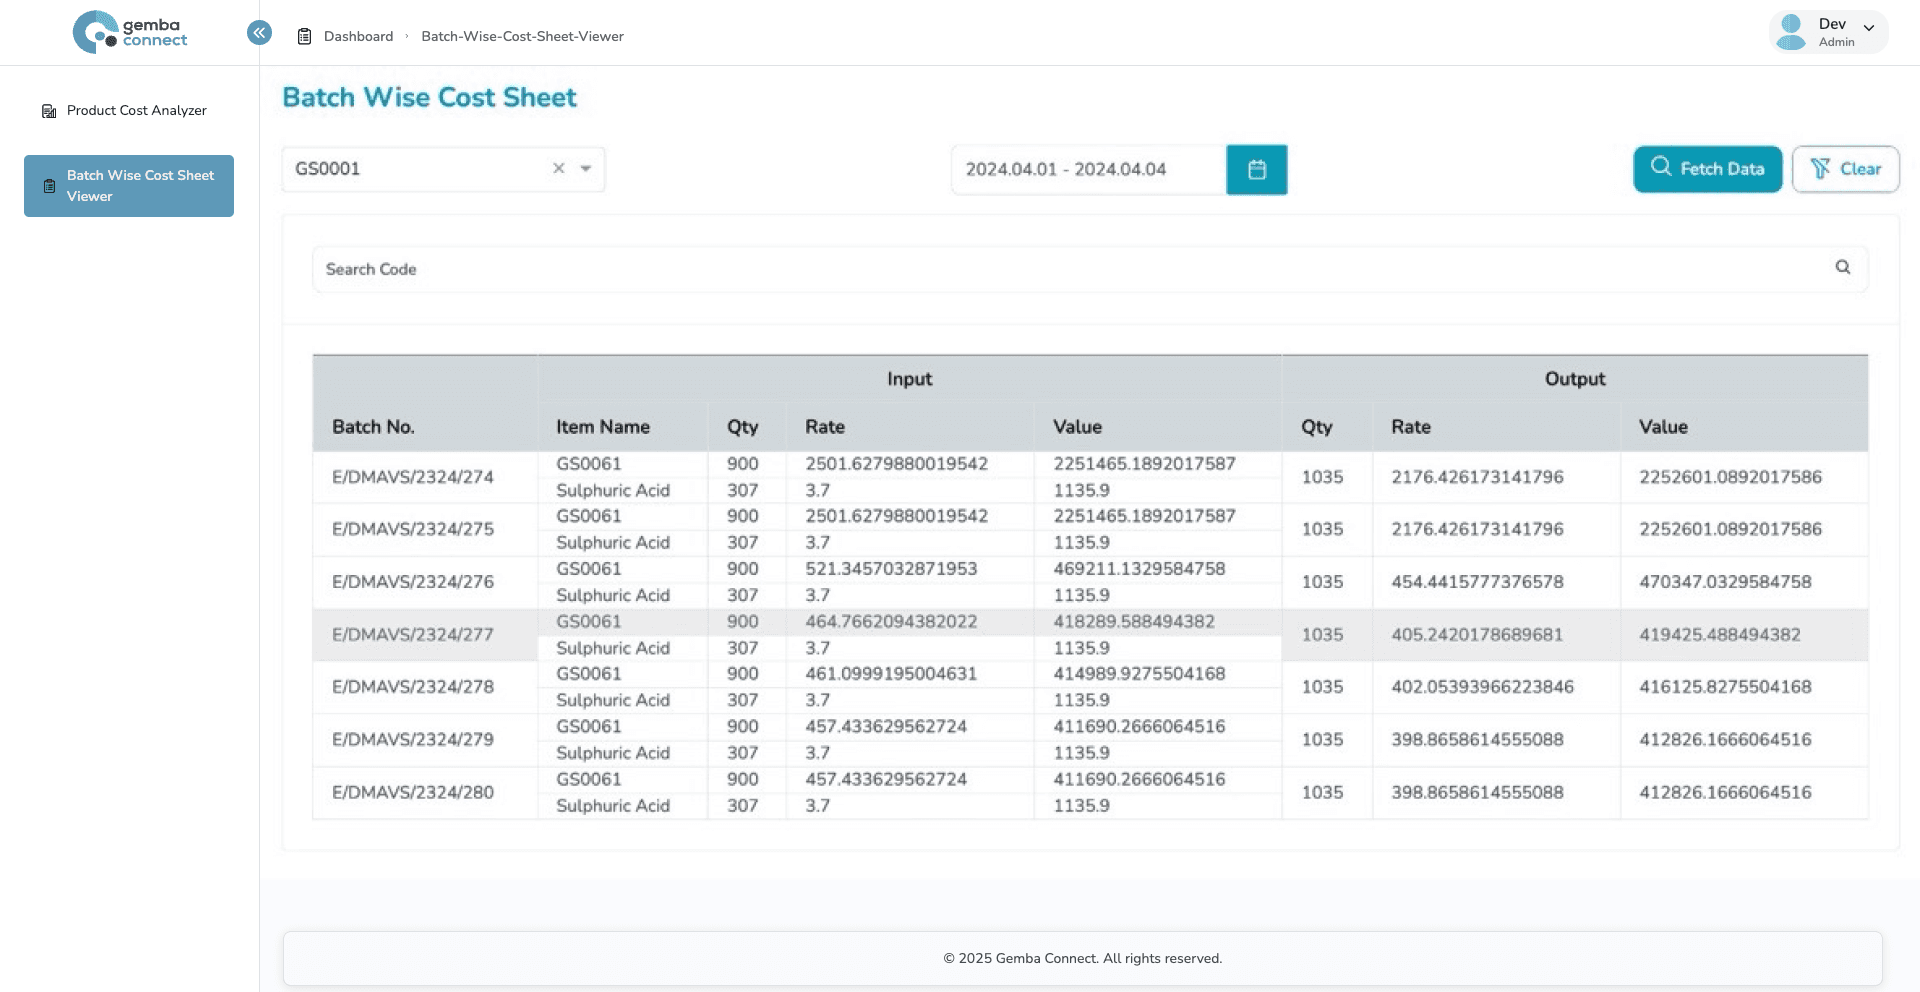Click output rate 402.05393966223846
This screenshot has height=992, width=1920.
pyautogui.click(x=1482, y=687)
